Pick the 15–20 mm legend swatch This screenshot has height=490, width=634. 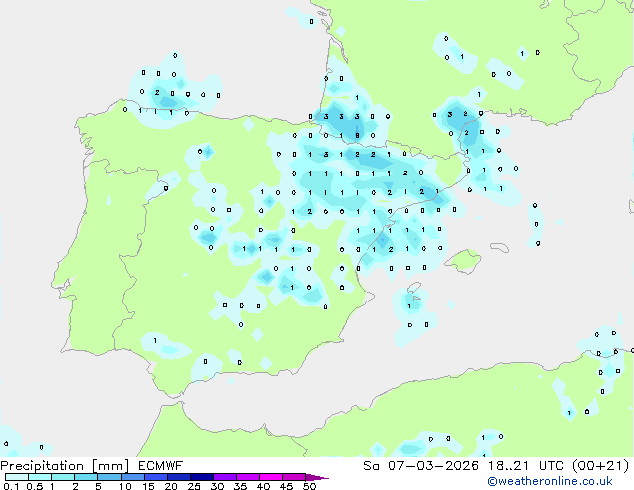point(155,477)
